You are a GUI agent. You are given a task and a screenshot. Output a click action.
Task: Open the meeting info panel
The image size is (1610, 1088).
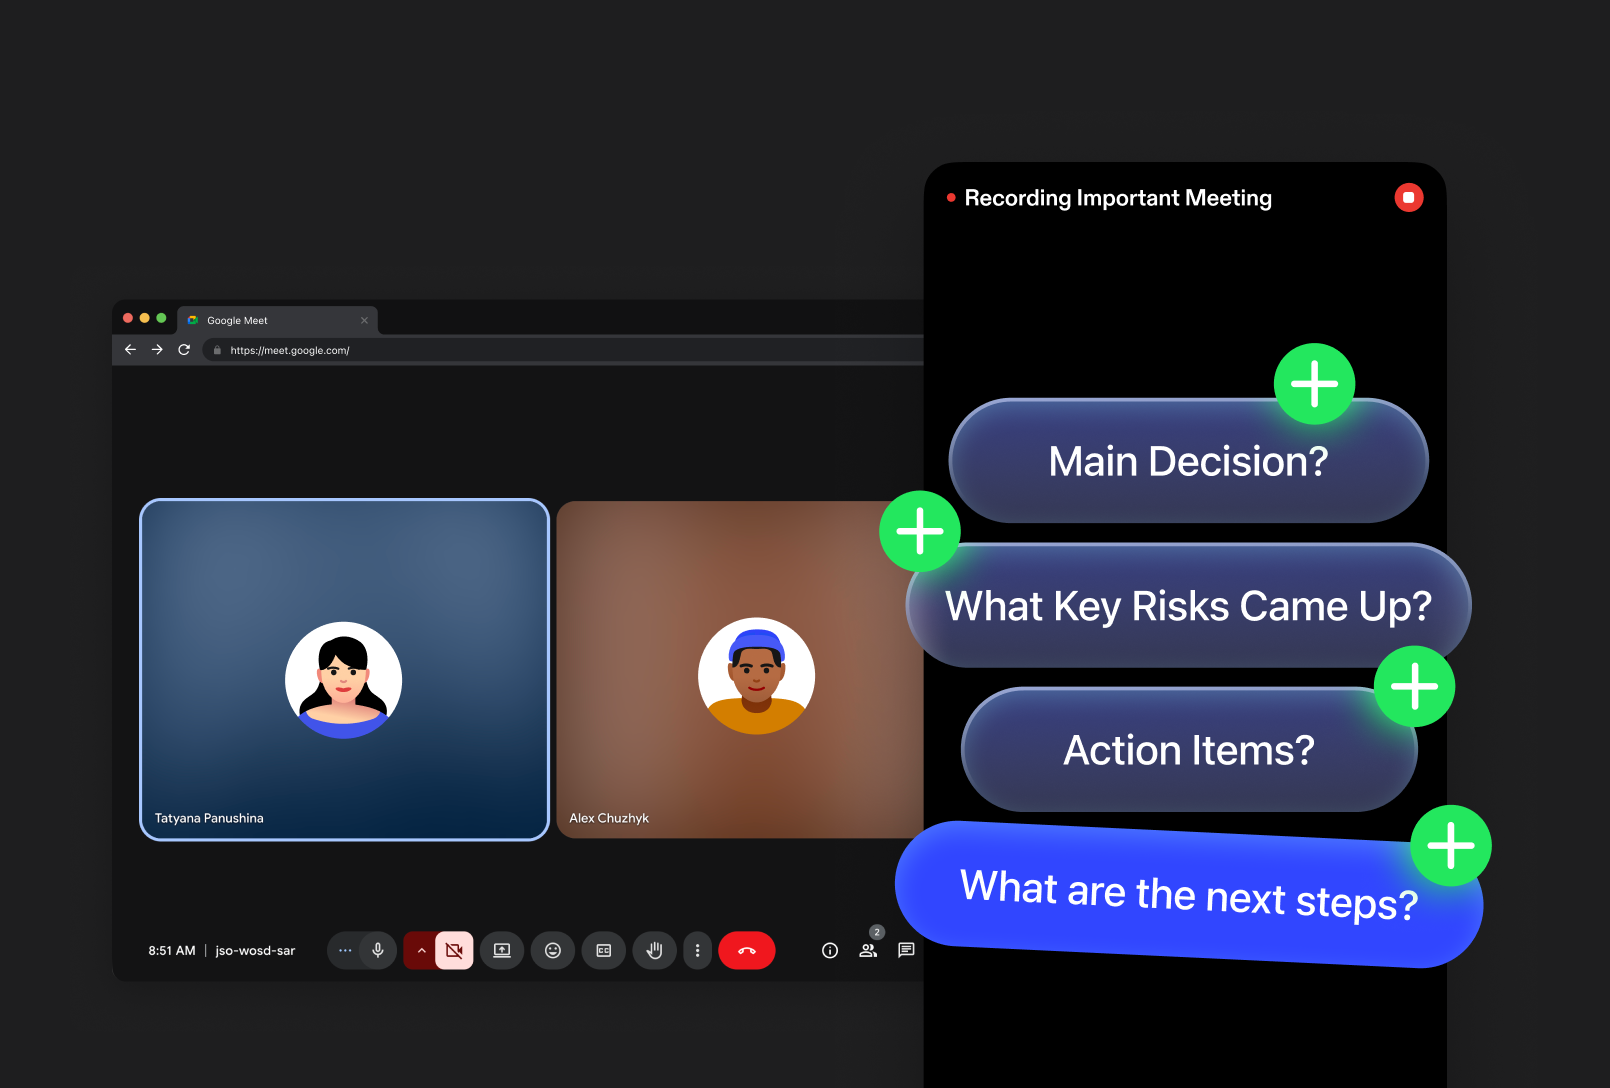829,950
